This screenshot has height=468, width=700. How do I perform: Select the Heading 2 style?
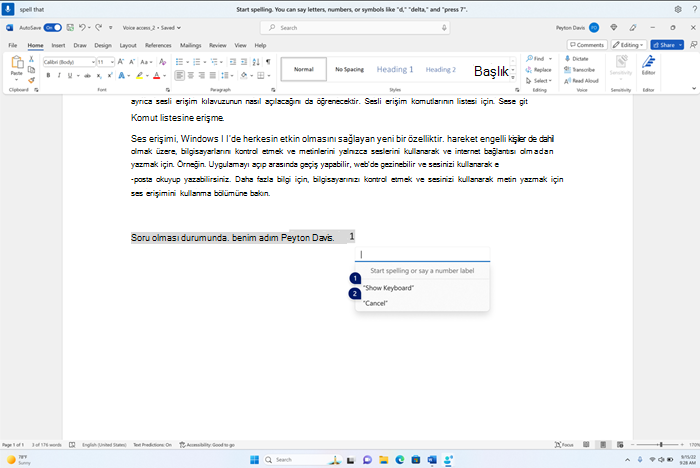pyautogui.click(x=441, y=69)
